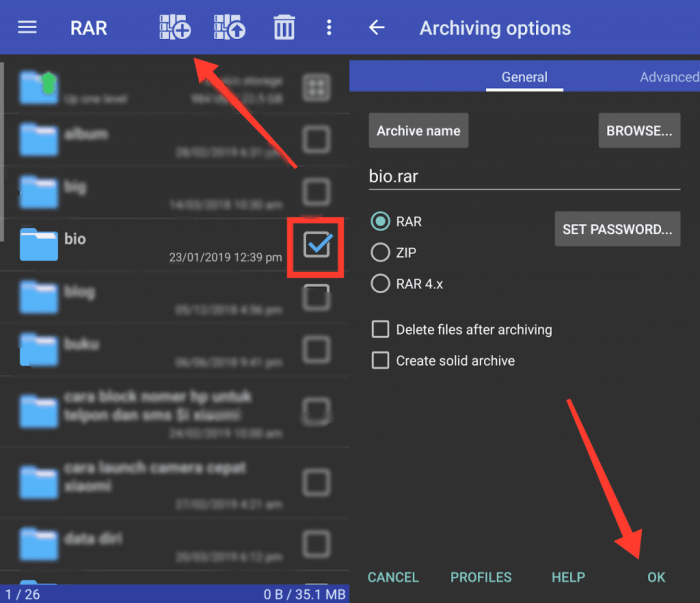The image size is (700, 603).
Task: Select the ZIP format radio button
Action: [380, 253]
